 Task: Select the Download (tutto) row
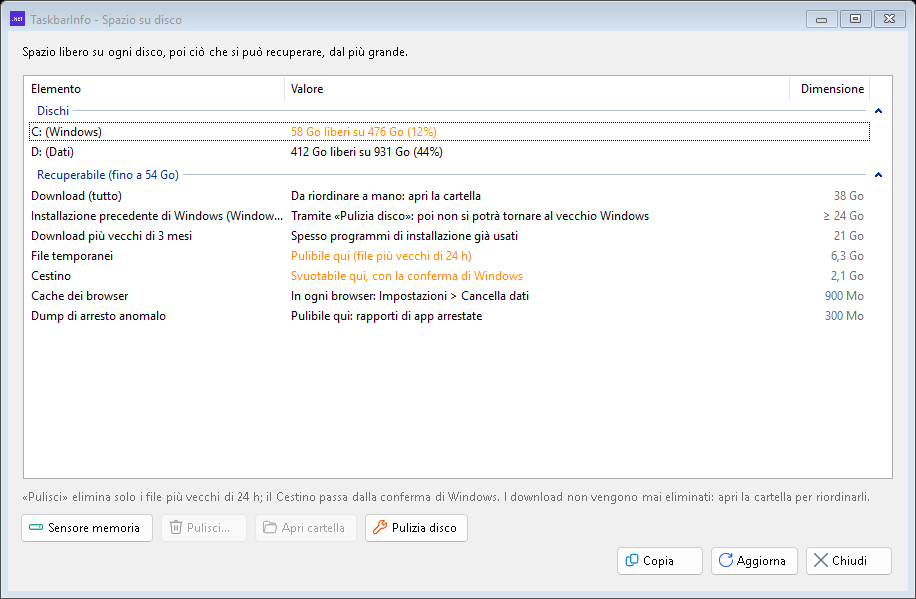click(x=449, y=196)
